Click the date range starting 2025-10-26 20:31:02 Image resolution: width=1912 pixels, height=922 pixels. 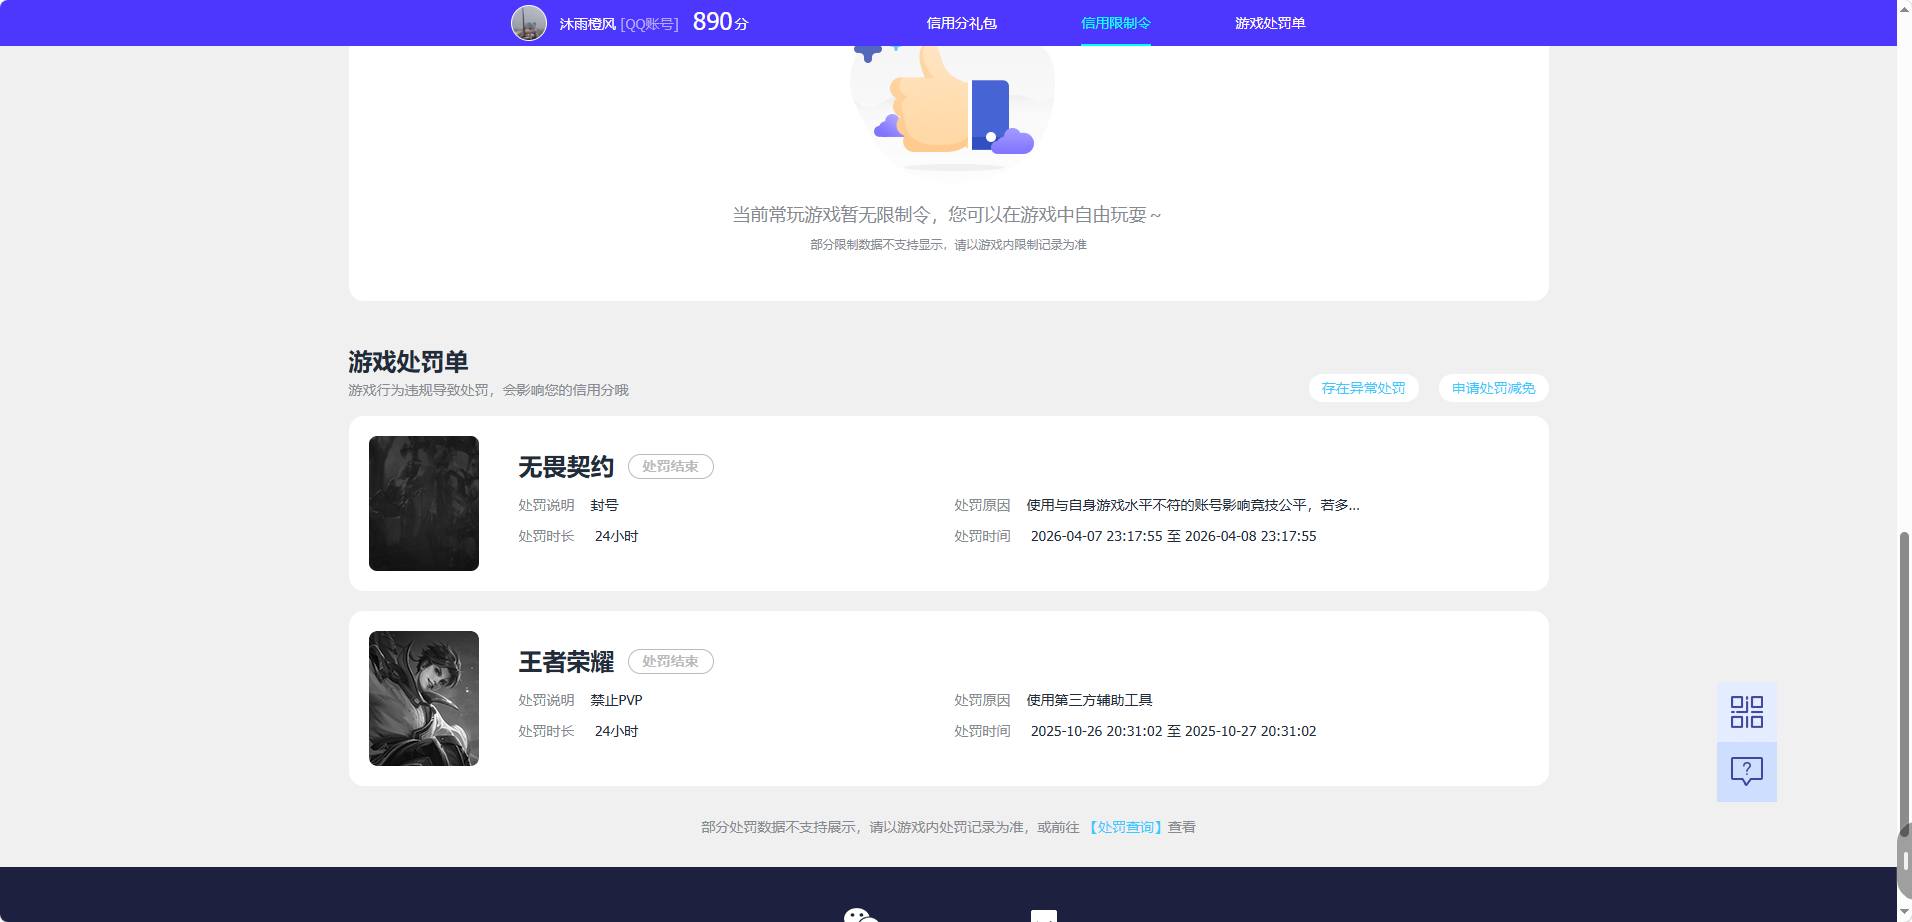coord(1173,731)
